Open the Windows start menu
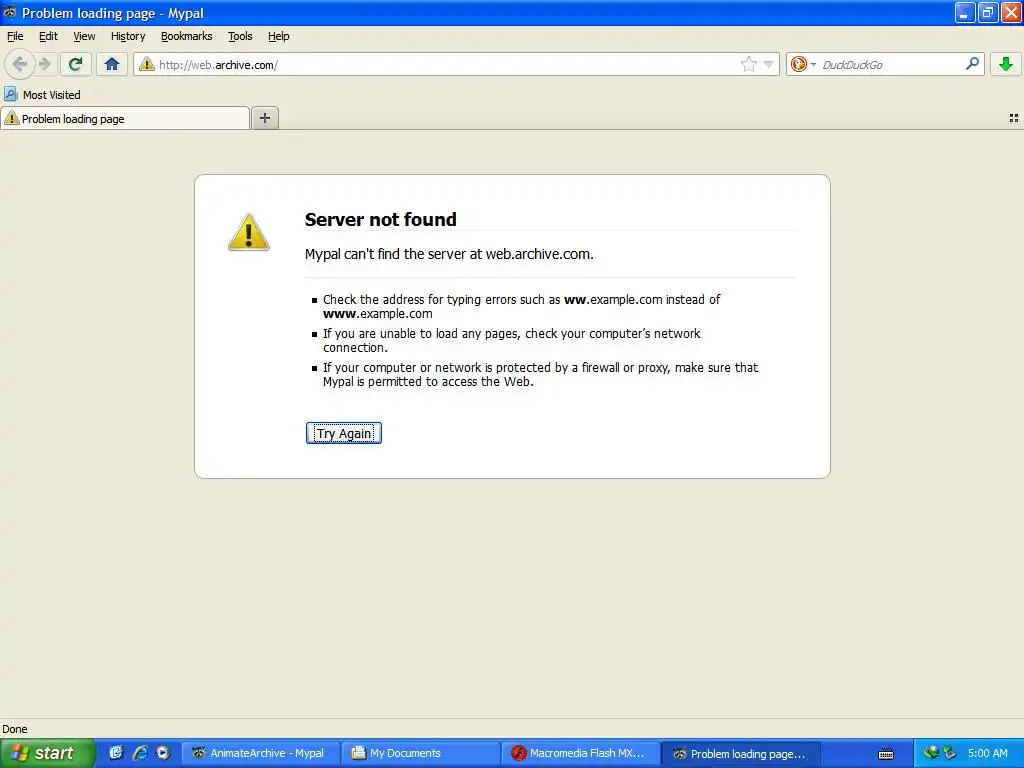This screenshot has height=768, width=1024. click(x=47, y=753)
